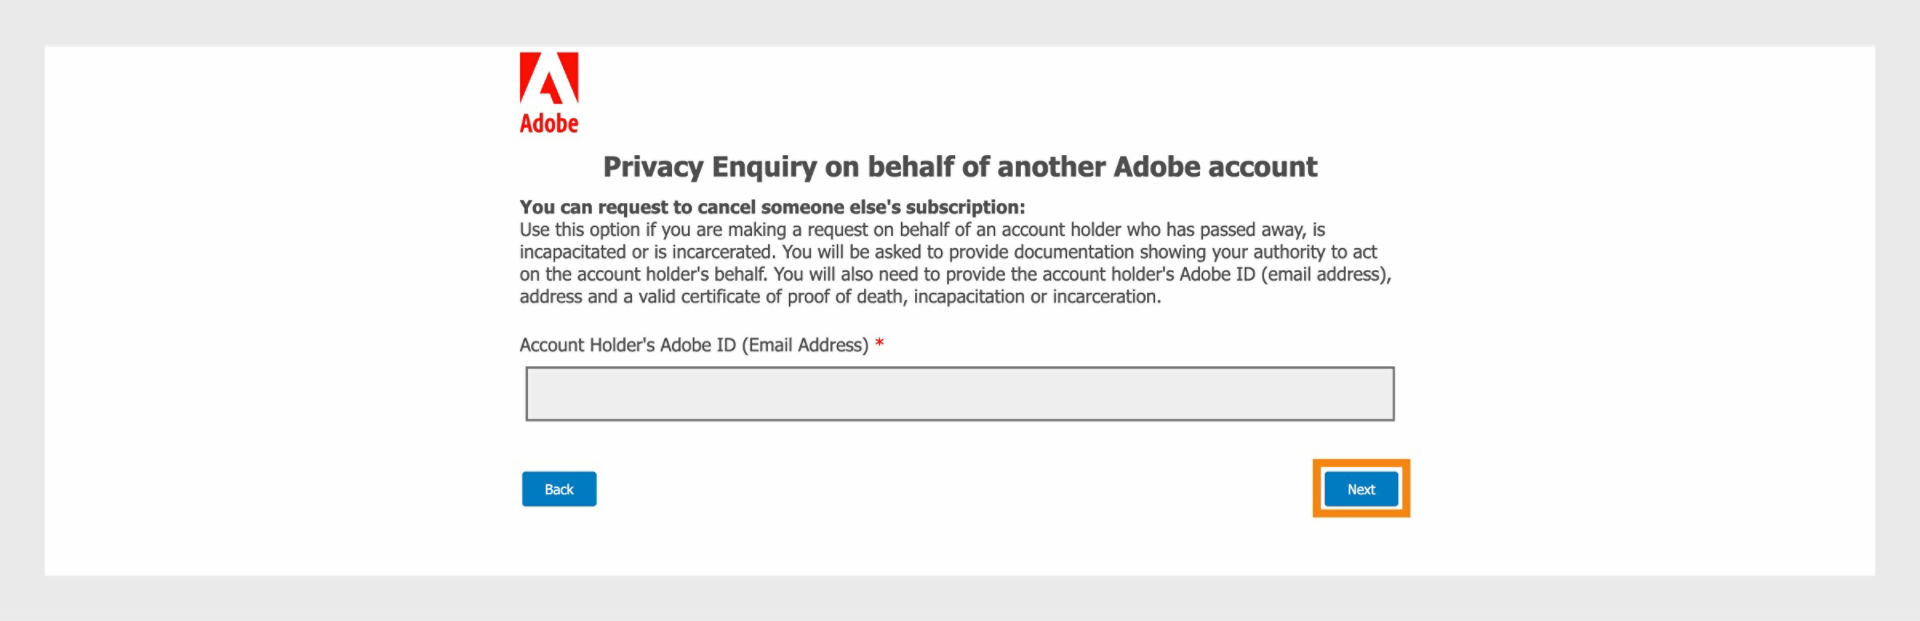
Task: Open Adobe homepage via the logo
Action: point(547,90)
